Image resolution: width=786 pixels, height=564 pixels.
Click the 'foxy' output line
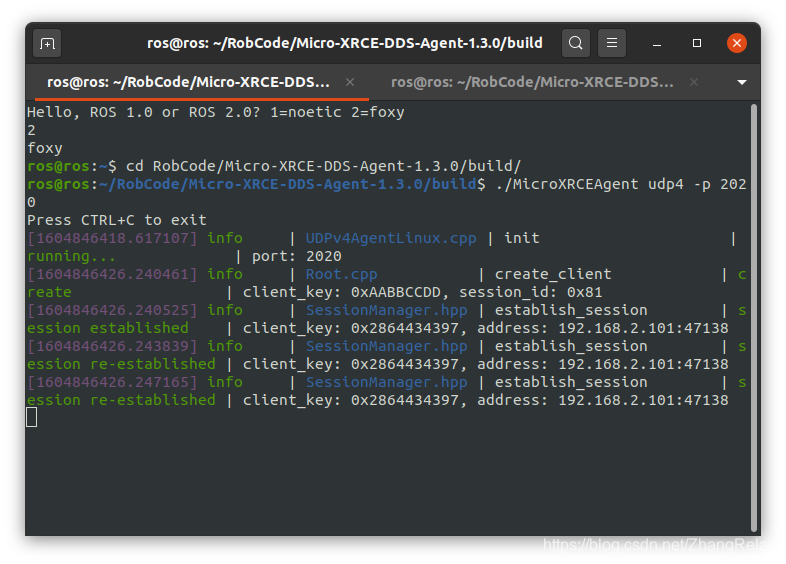pyautogui.click(x=45, y=148)
